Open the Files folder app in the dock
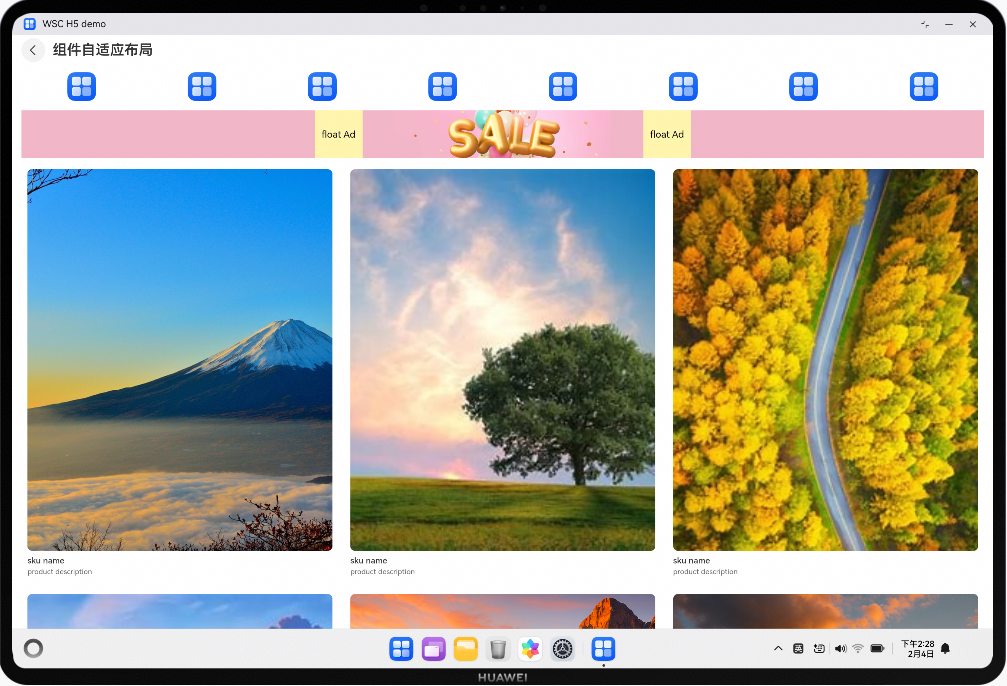Screen dimensions: 1007x686 click(x=466, y=649)
